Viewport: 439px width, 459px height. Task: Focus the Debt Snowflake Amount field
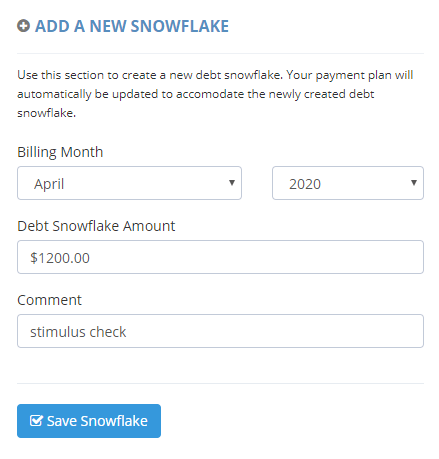point(220,257)
